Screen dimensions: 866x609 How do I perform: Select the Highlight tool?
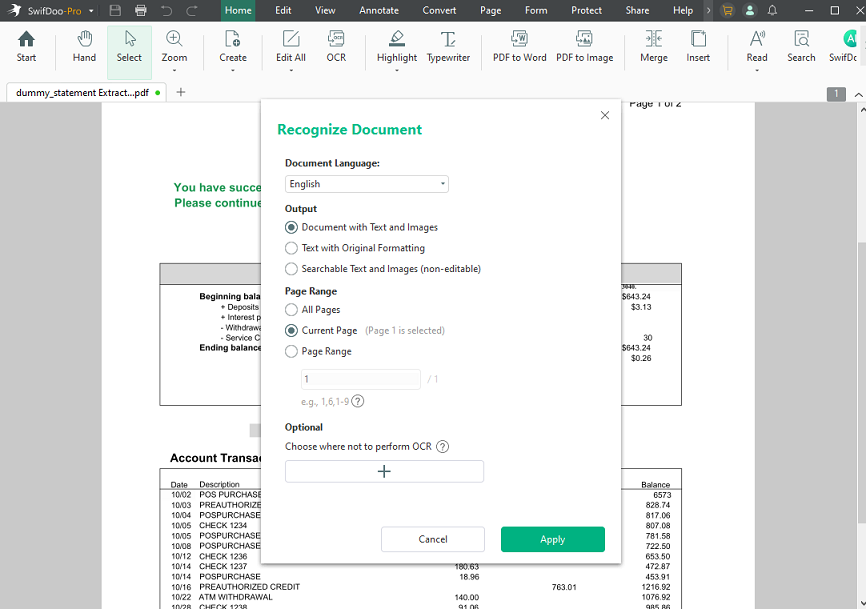pyautogui.click(x=397, y=47)
